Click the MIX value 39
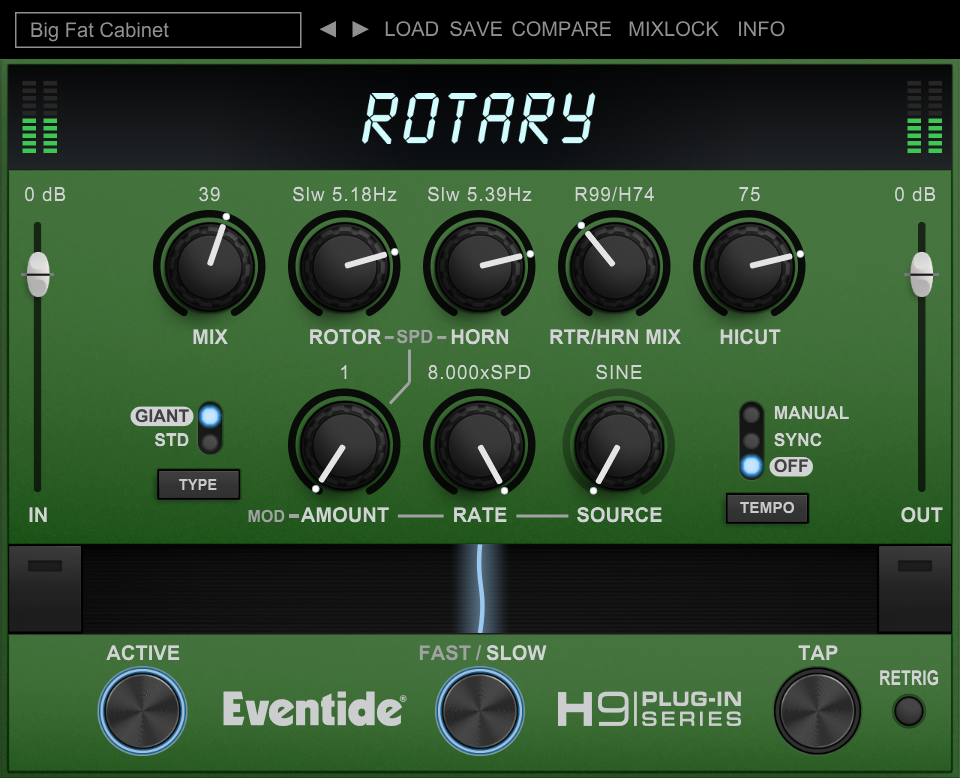The width and height of the screenshot is (960, 778). (x=209, y=195)
